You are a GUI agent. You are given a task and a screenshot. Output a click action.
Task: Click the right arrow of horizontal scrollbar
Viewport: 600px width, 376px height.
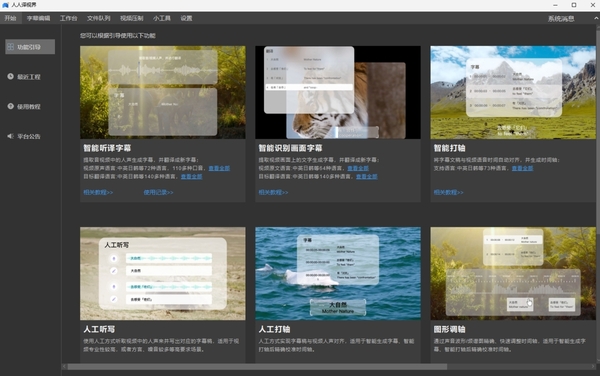tap(593, 366)
